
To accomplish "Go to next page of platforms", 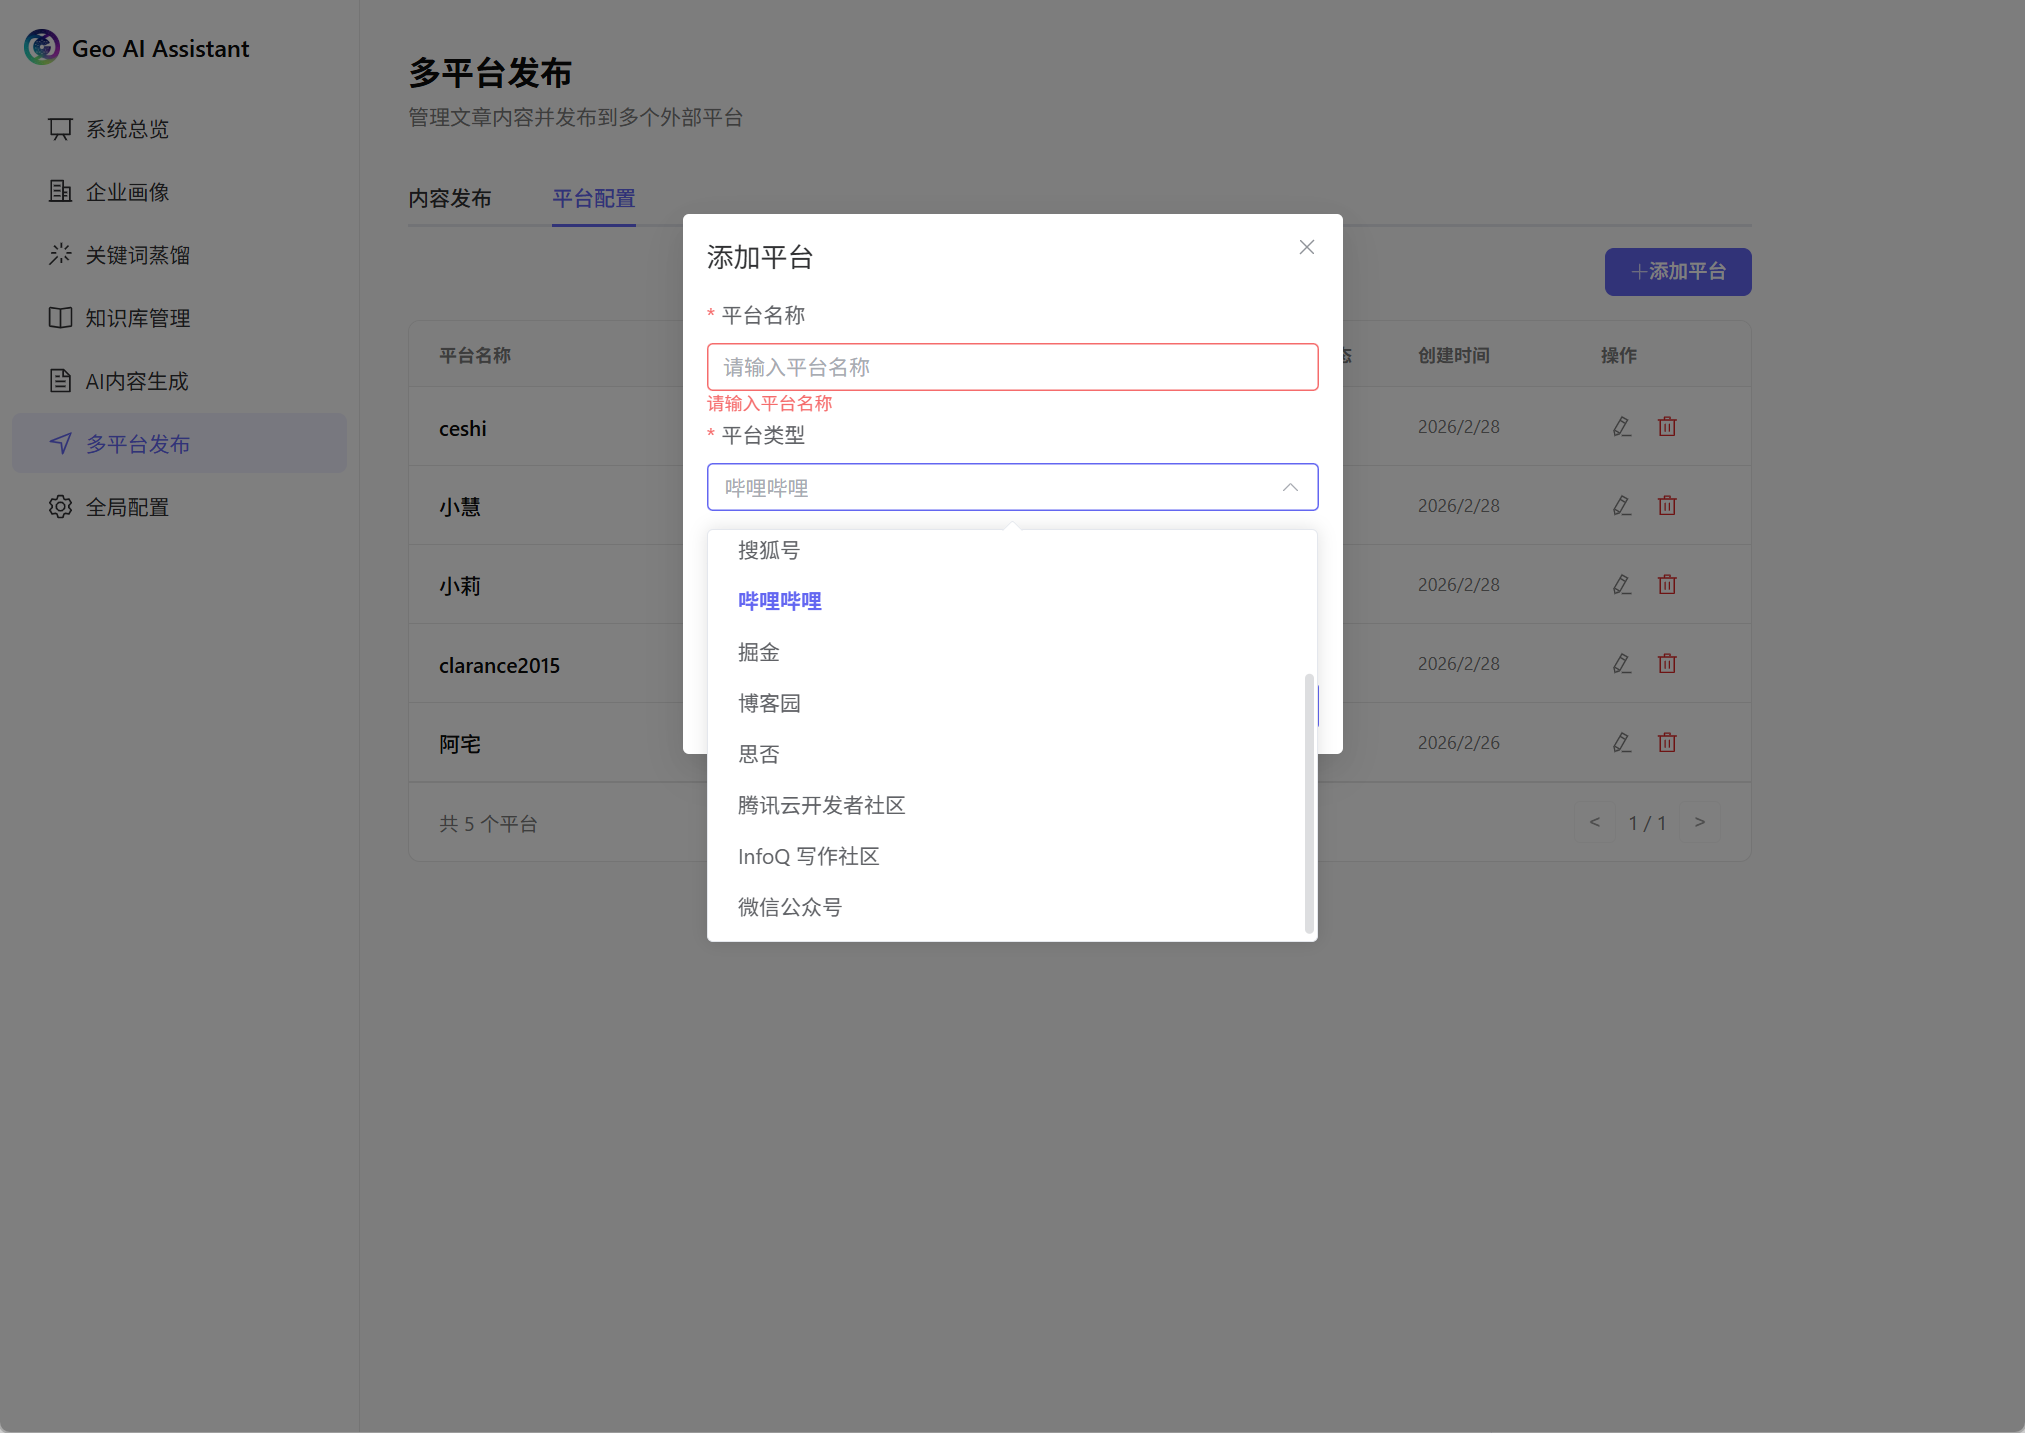I will 1700,822.
